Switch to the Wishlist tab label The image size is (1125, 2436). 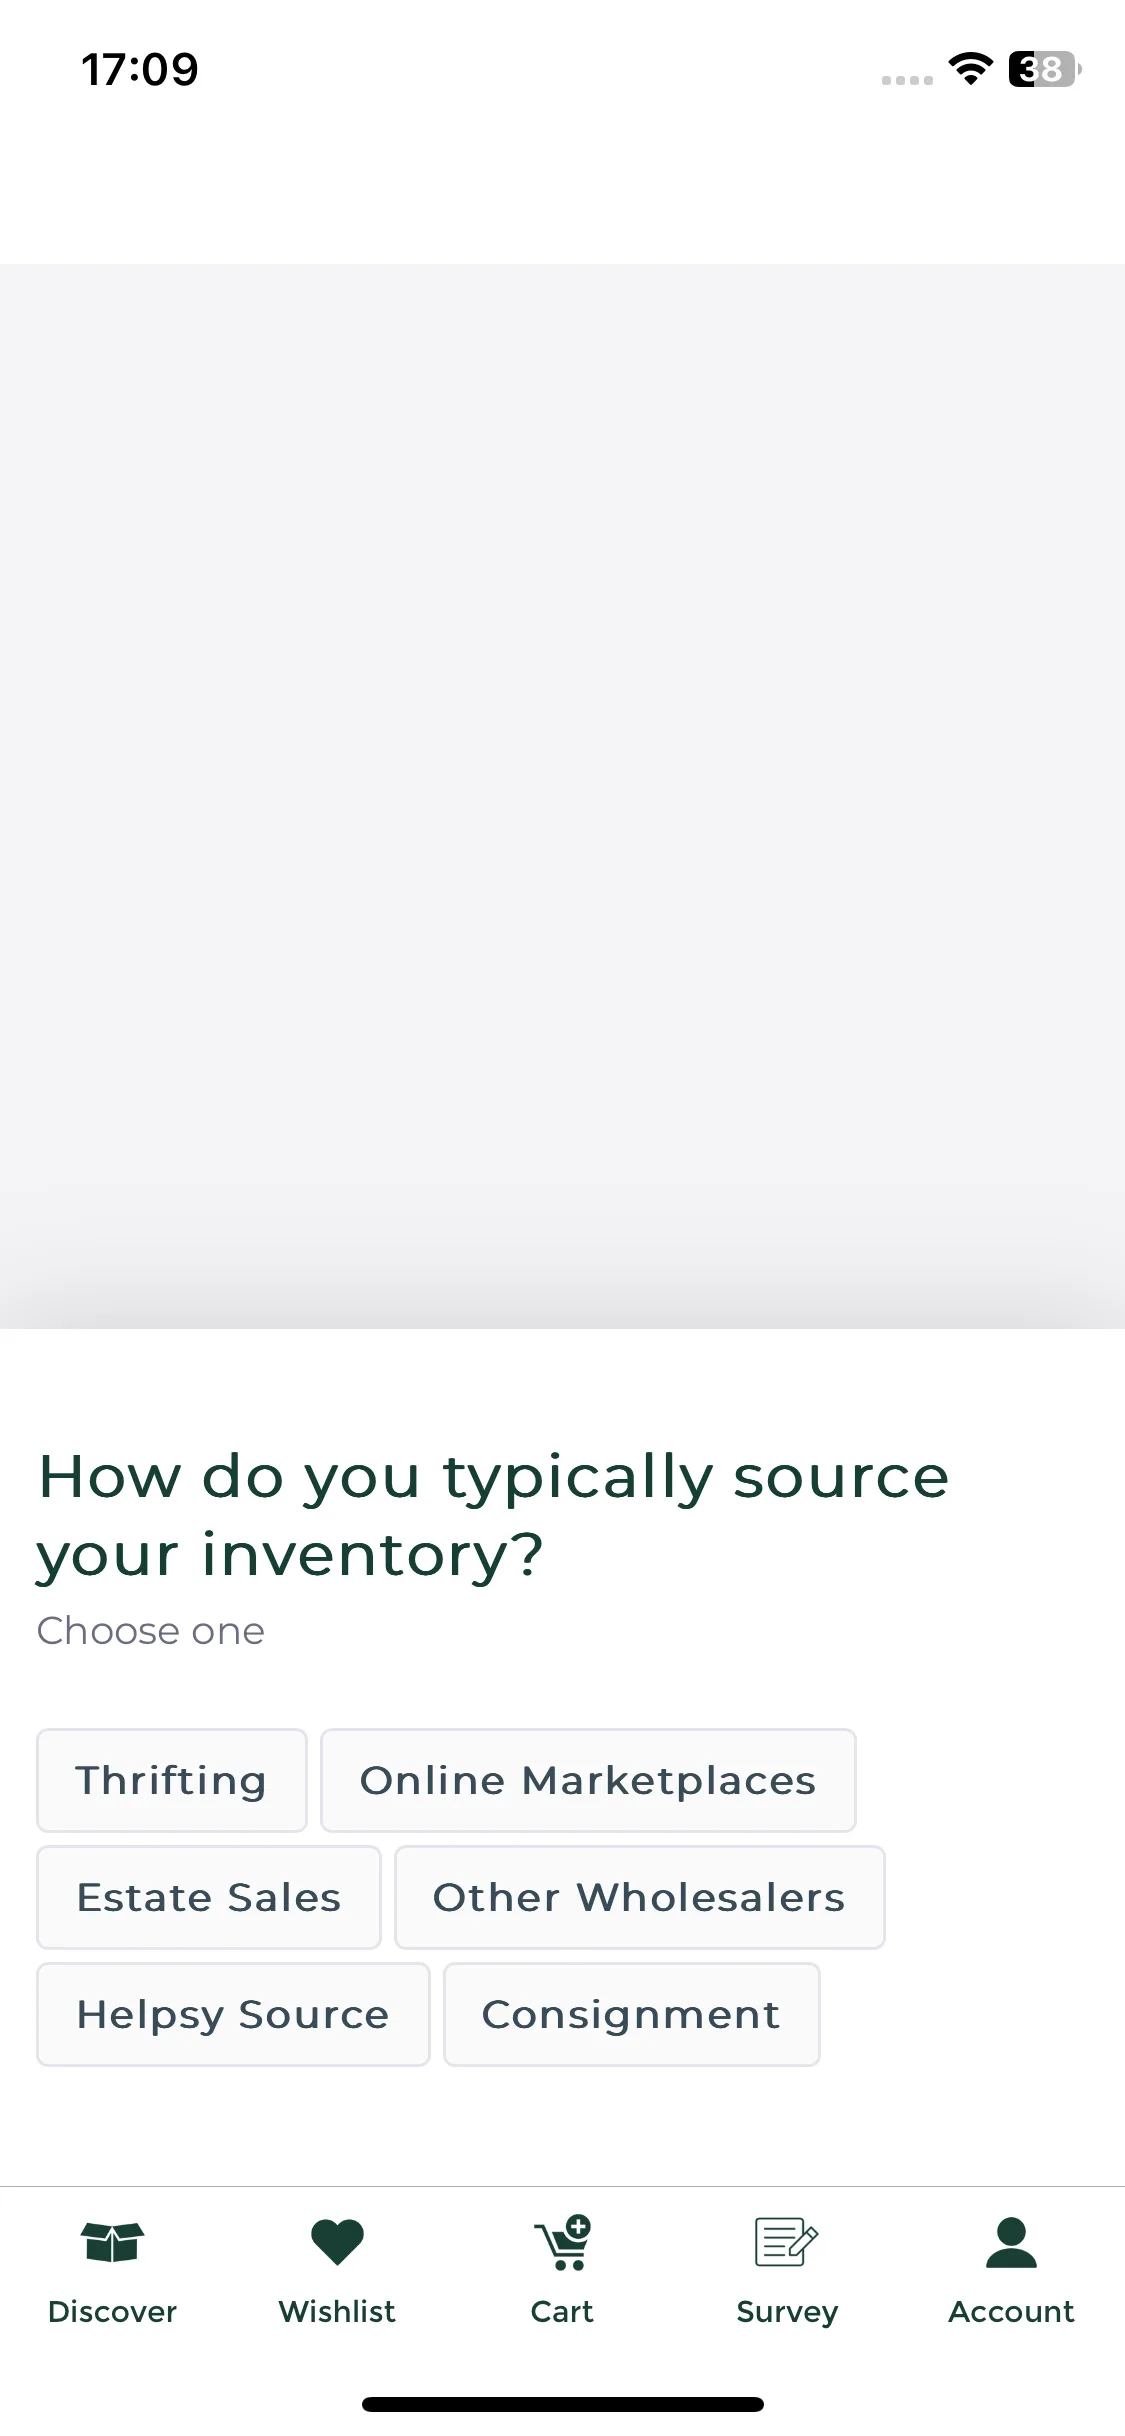pos(337,2312)
